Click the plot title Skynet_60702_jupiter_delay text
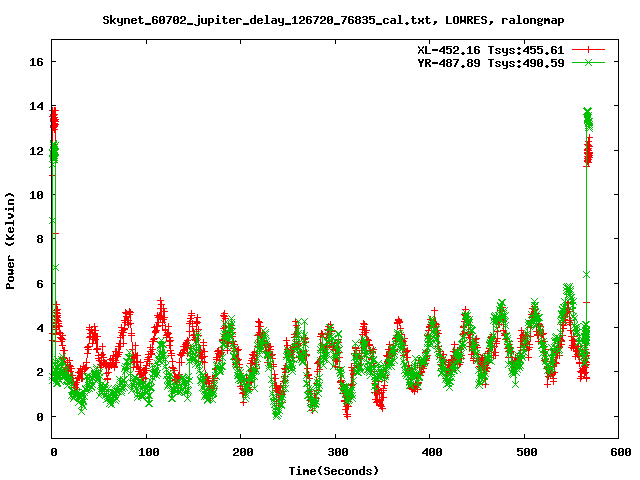Viewport: 640px width, 480px height. coord(333,20)
